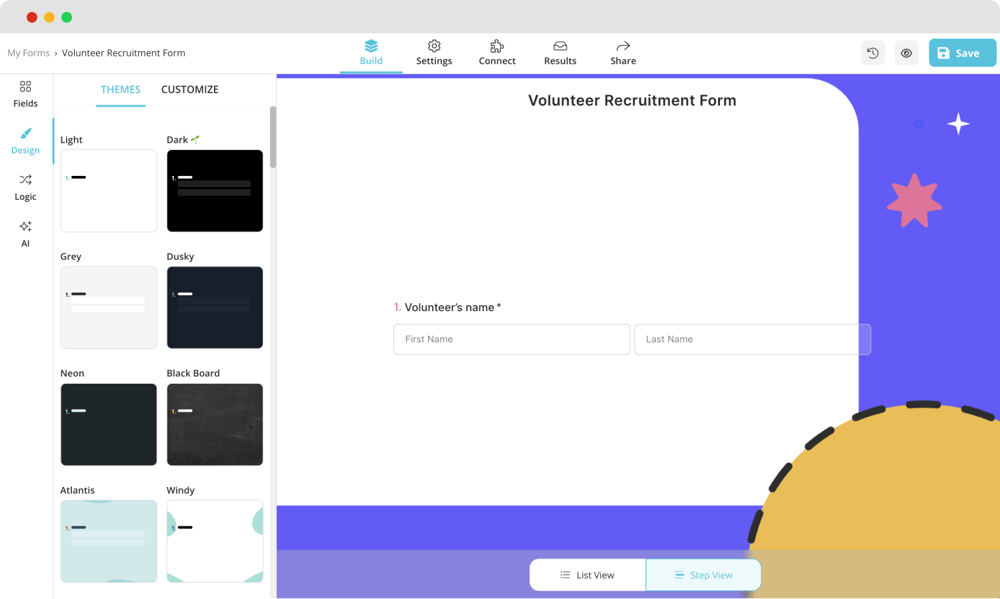Preview form with the eye icon

pyautogui.click(x=906, y=53)
